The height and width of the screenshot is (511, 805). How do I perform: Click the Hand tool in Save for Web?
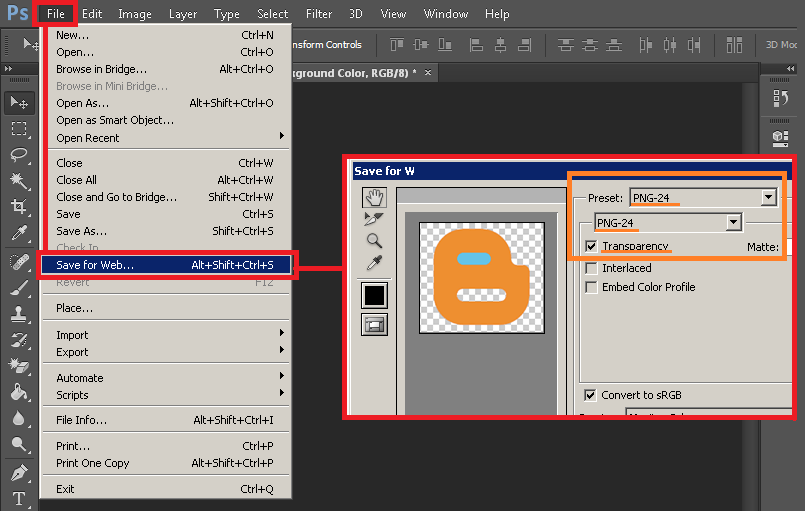coord(374,197)
